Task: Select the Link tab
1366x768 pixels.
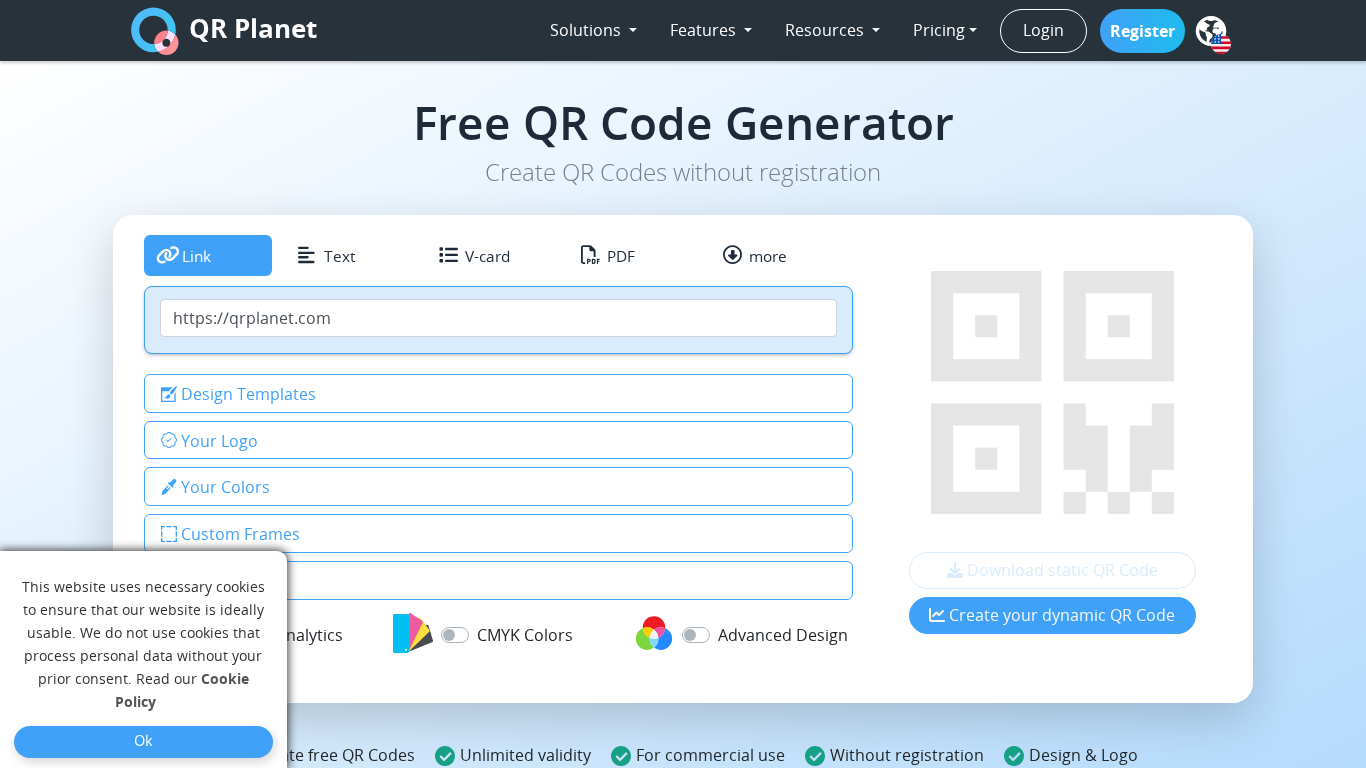Action: (x=208, y=256)
